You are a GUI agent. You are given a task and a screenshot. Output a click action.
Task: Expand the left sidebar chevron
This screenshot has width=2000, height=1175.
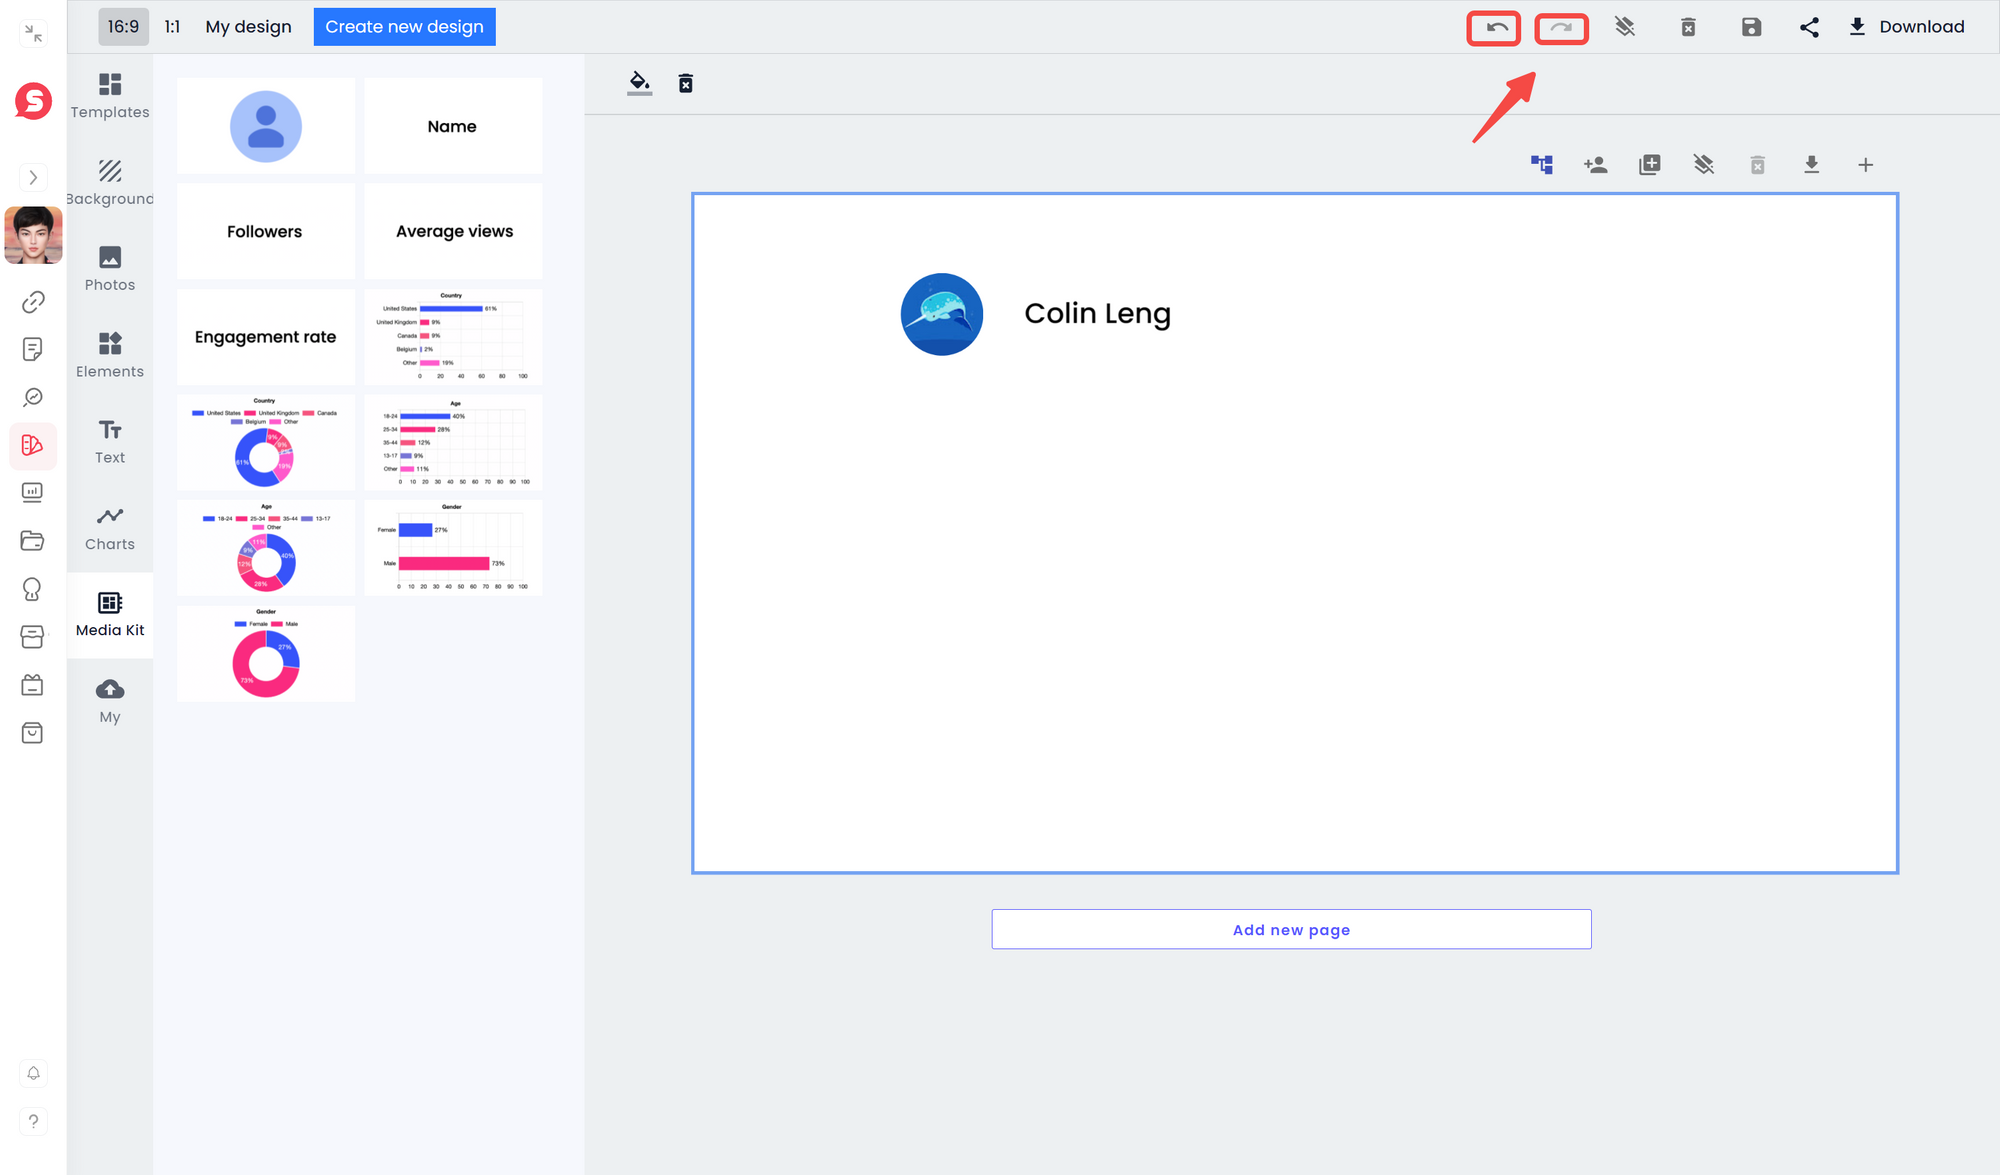point(33,178)
